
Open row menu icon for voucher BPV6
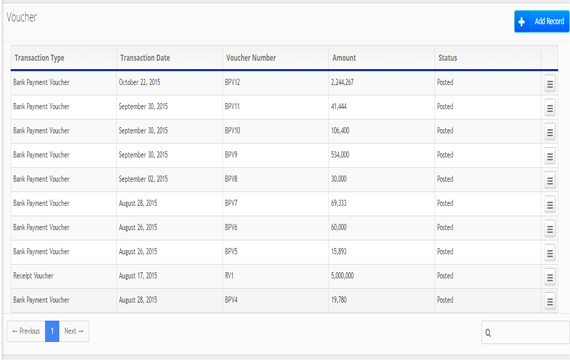coord(550,229)
